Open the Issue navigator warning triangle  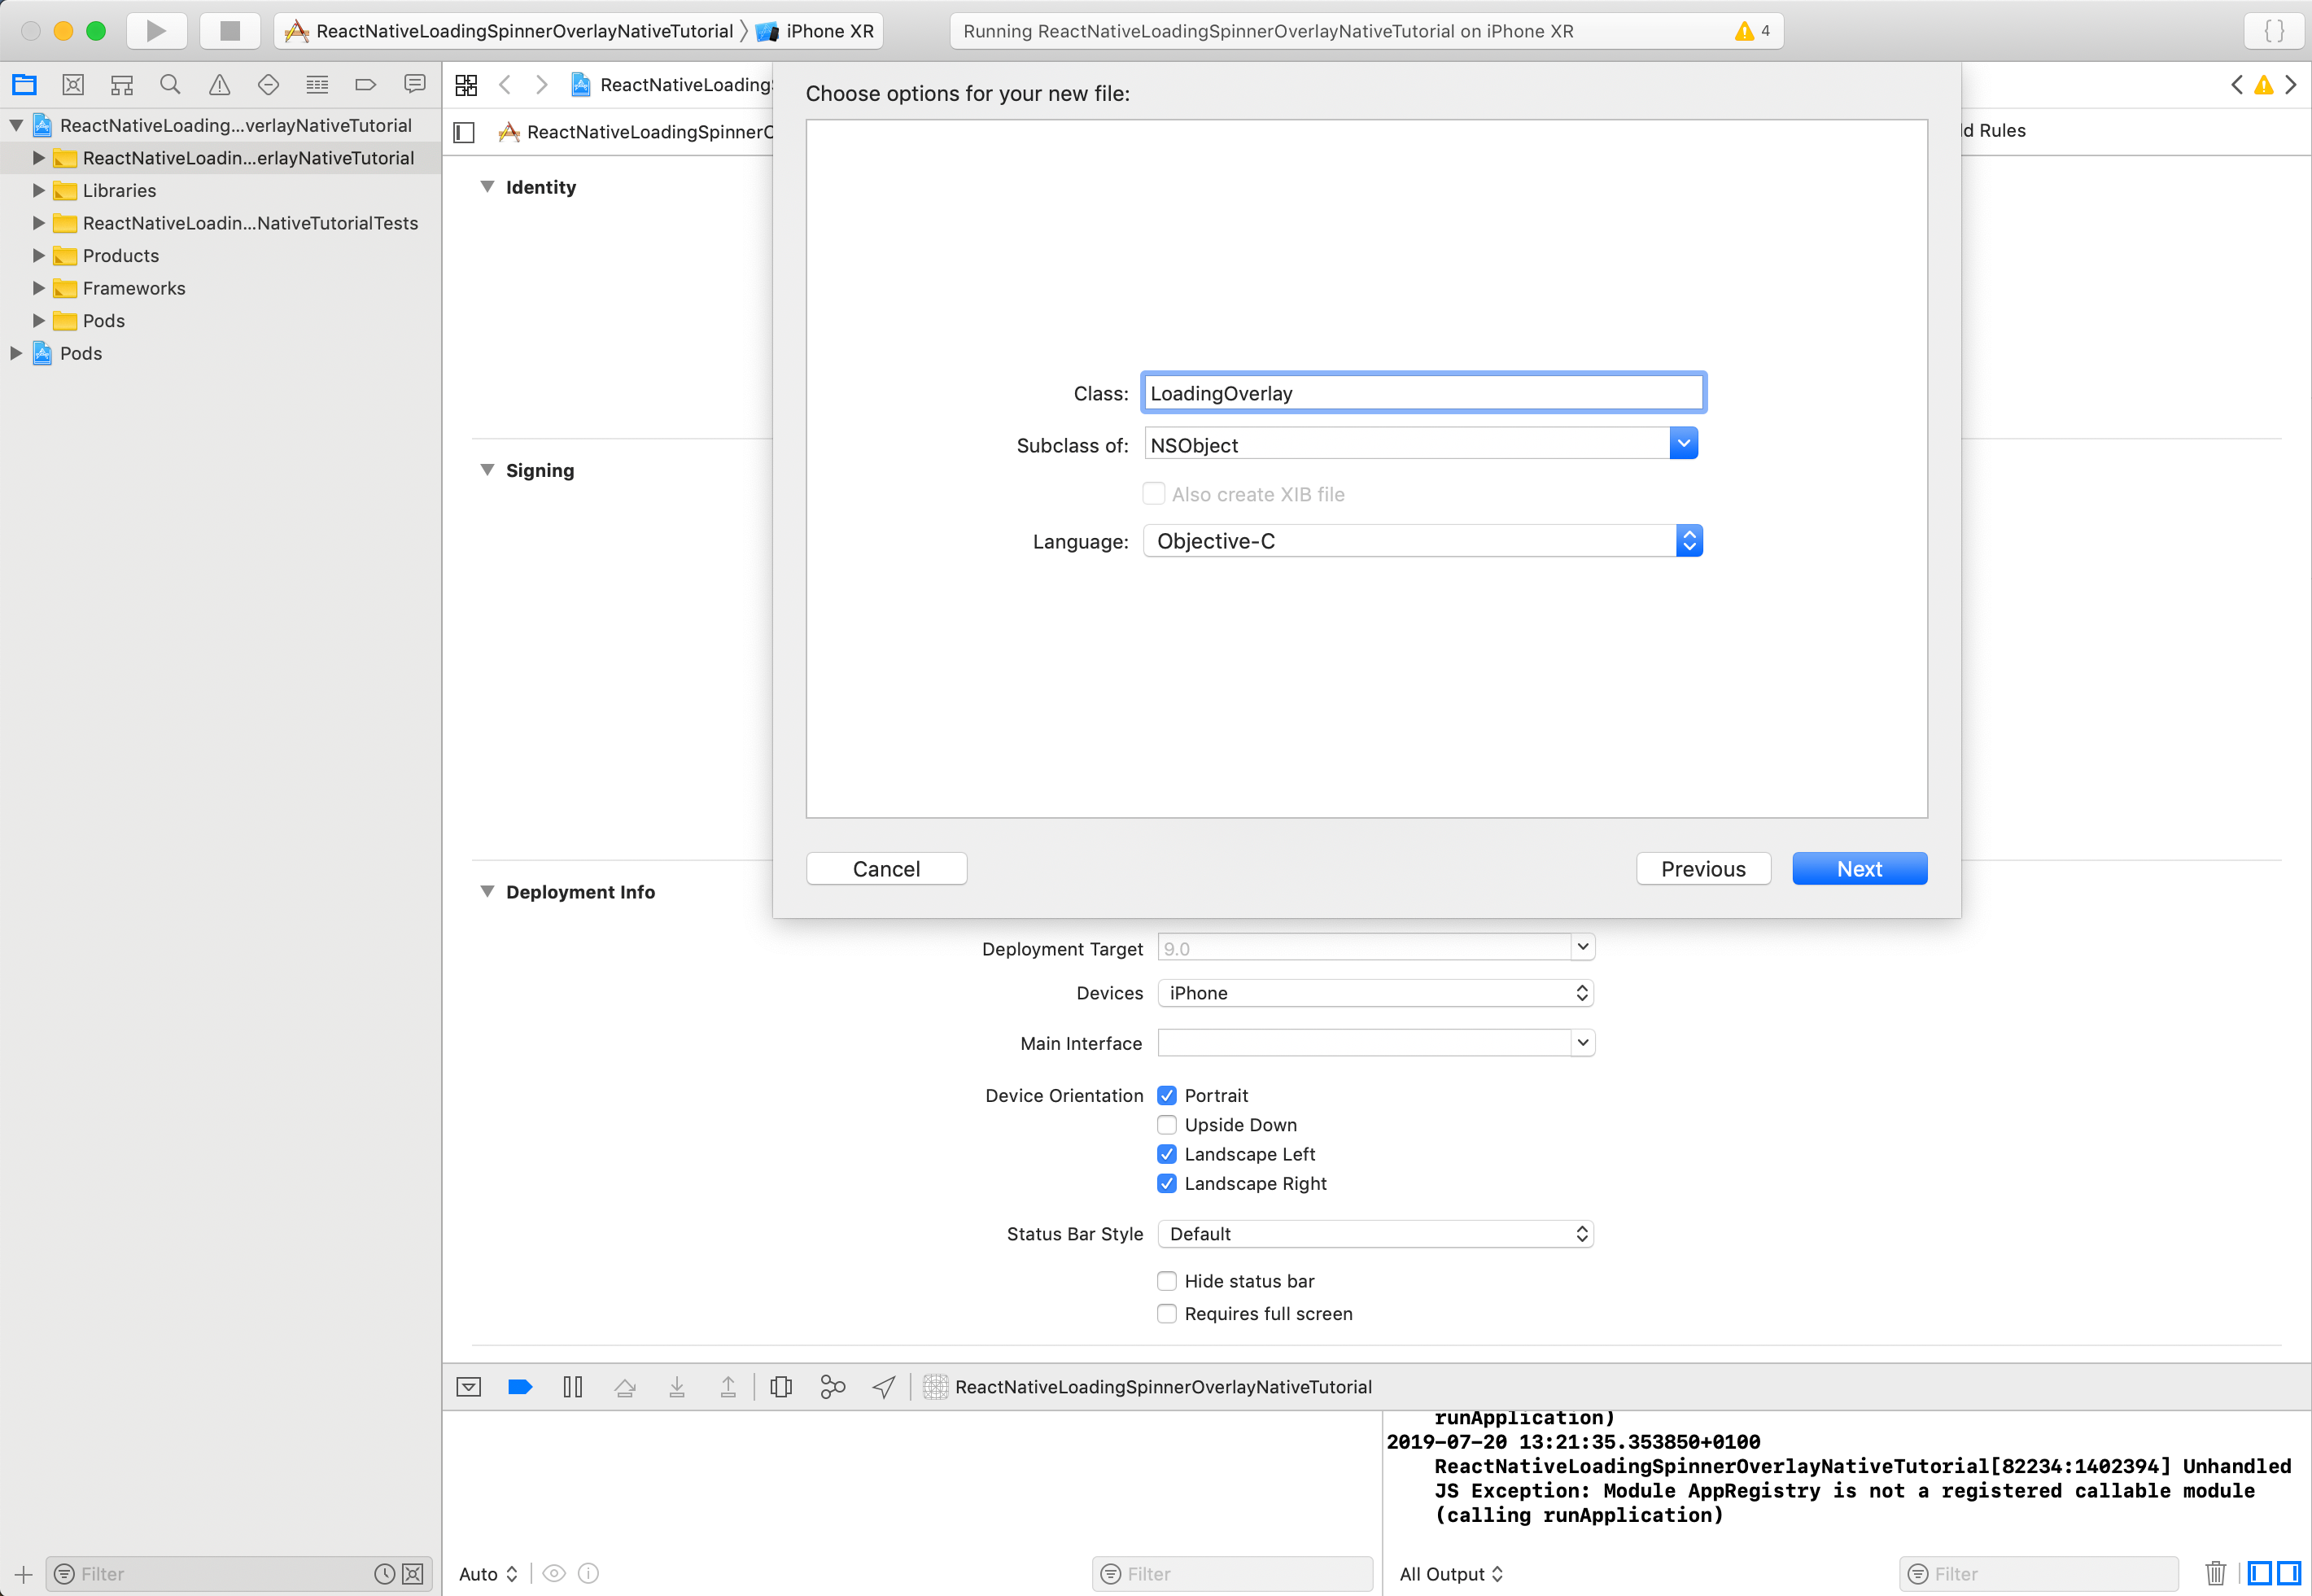point(219,85)
